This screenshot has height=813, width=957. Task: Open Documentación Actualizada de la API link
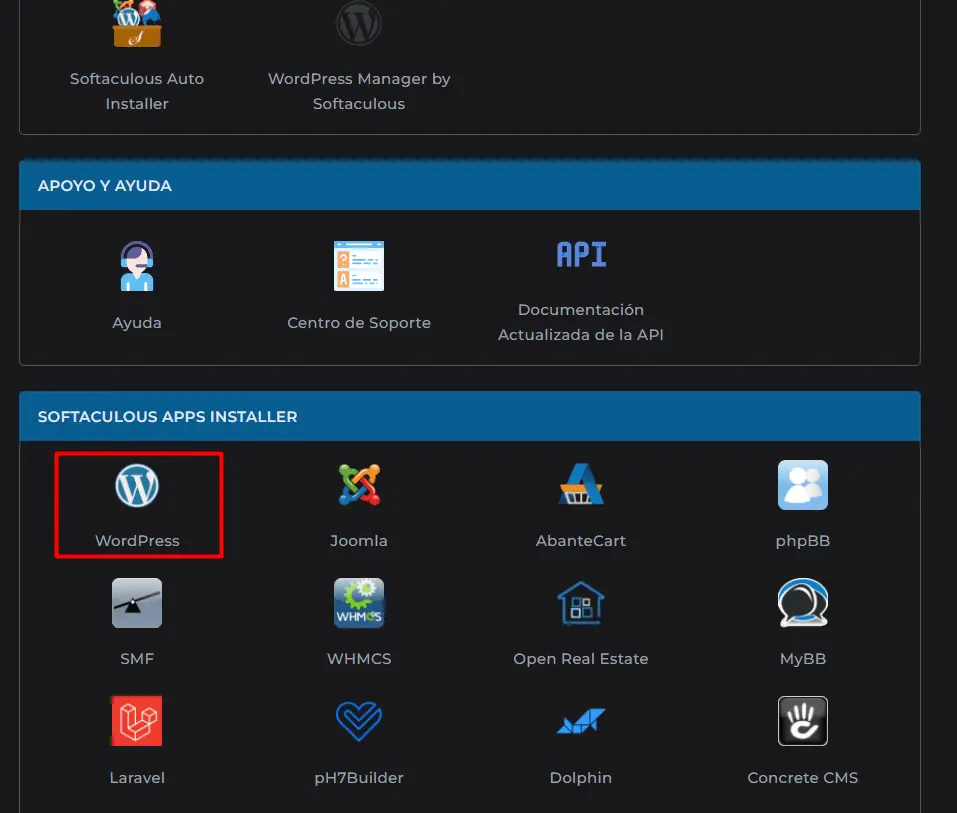point(581,322)
